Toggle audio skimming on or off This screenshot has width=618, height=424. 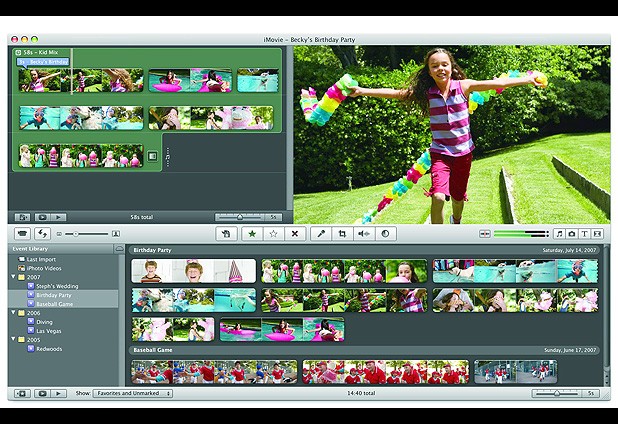pos(485,234)
